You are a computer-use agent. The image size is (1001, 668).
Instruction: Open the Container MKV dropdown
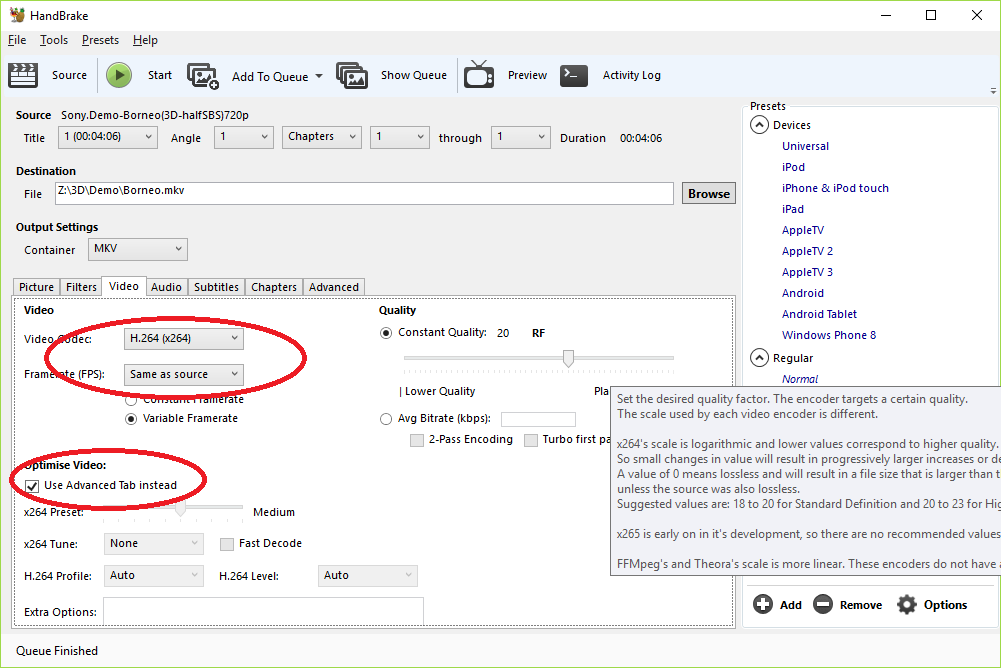coord(137,249)
